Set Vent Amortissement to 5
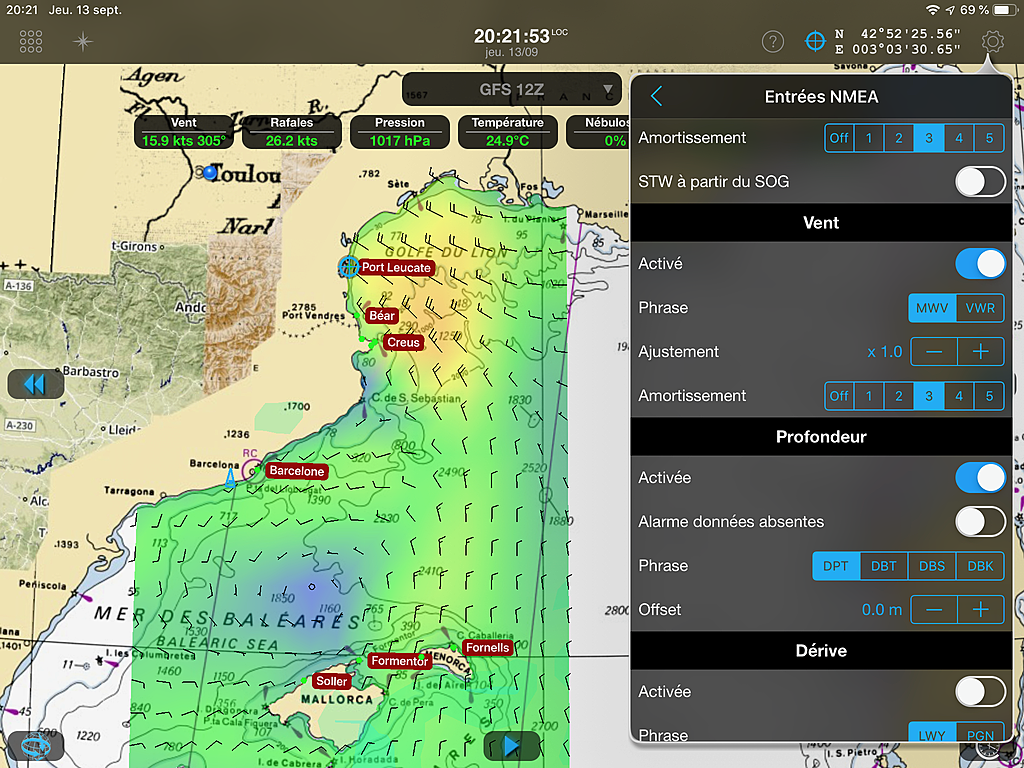1024x768 pixels. coord(989,396)
